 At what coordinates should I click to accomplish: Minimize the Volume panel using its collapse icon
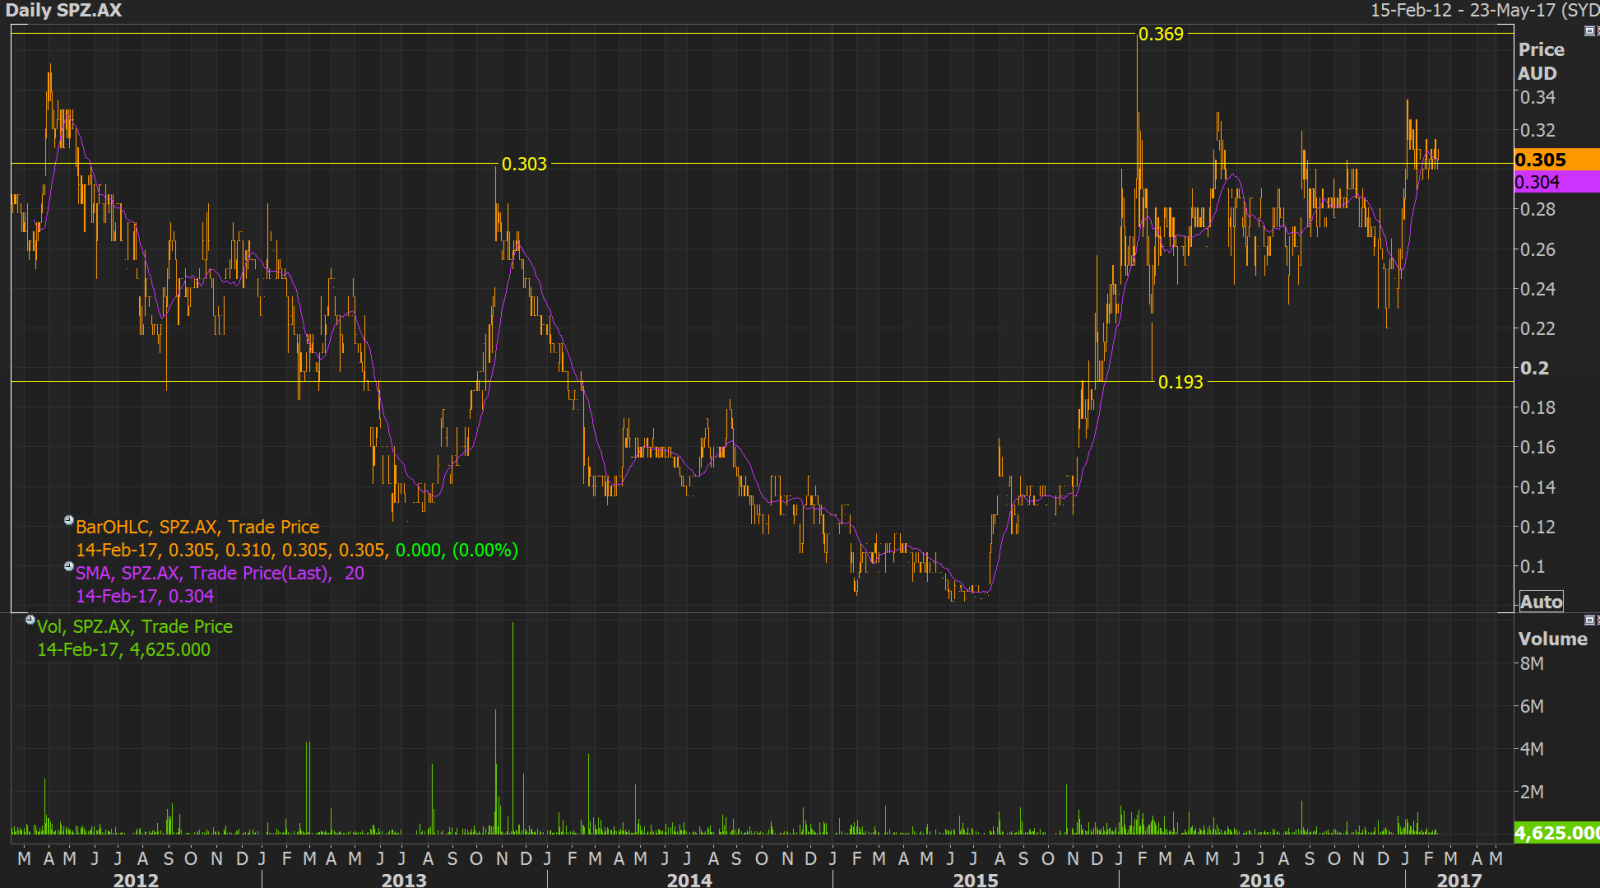click(x=1589, y=620)
